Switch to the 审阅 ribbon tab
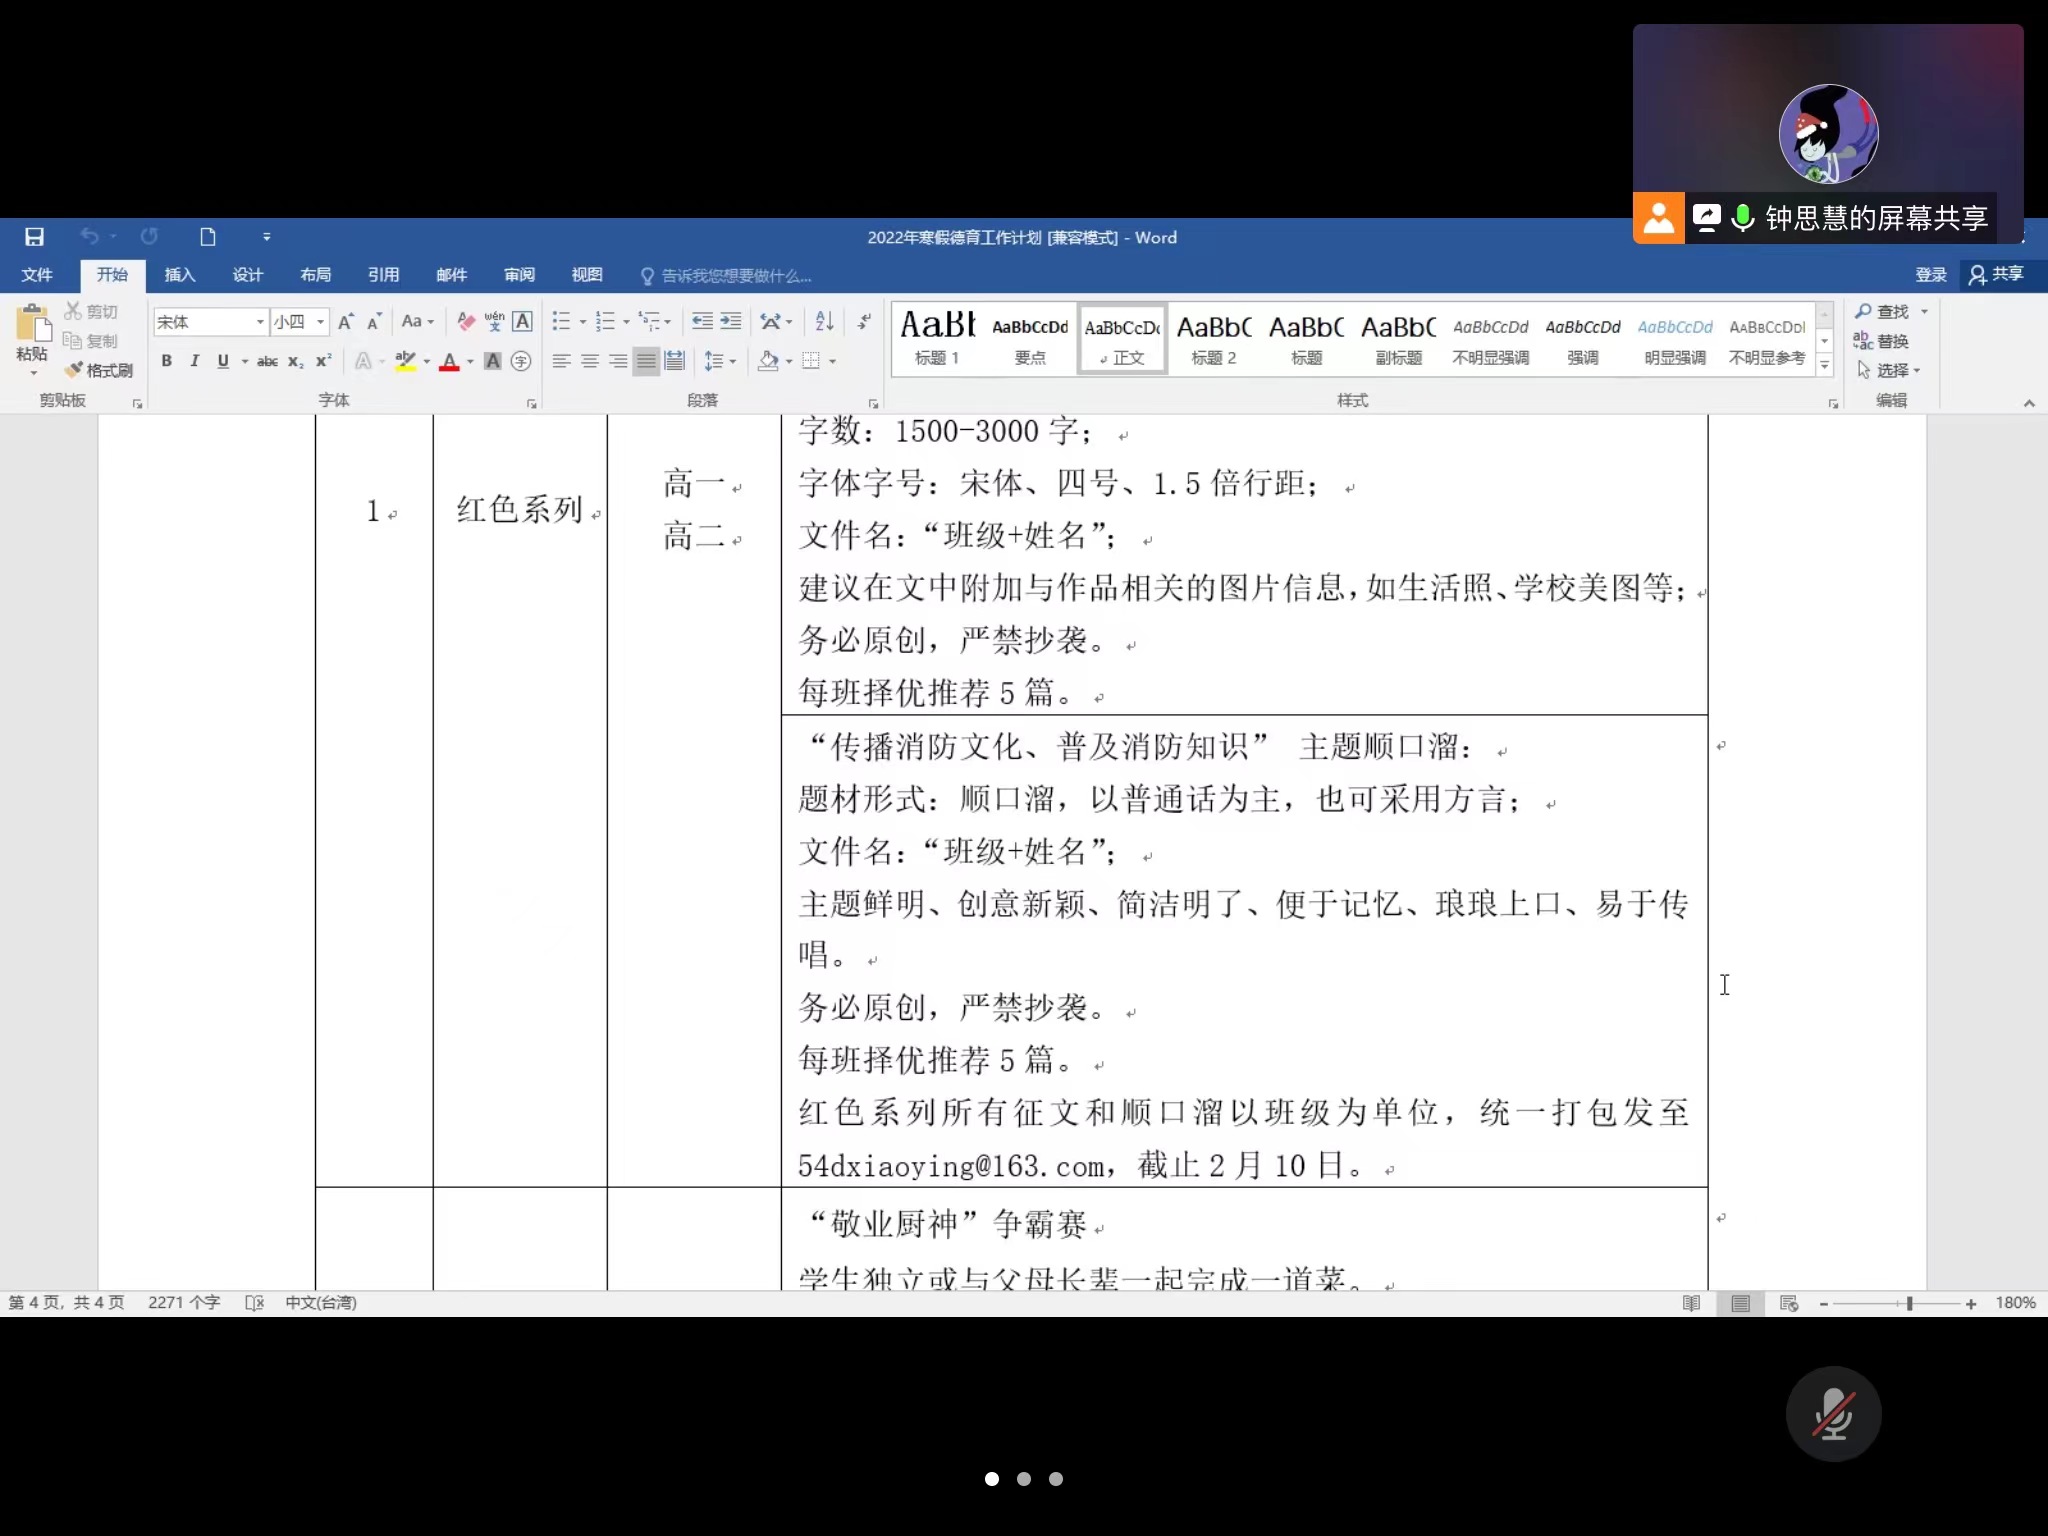This screenshot has width=2048, height=1536. pyautogui.click(x=519, y=275)
